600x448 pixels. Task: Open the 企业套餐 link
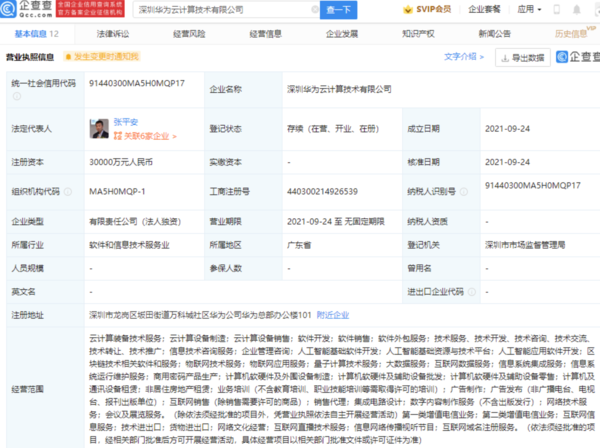pyautogui.click(x=484, y=9)
